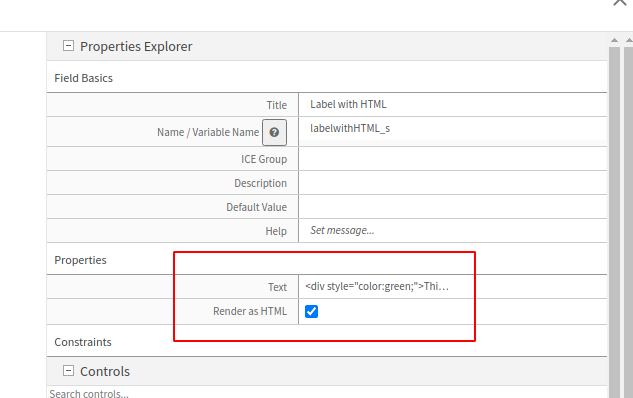Viewport: 633px width, 398px height.
Task: Select the Properties section header
Action: tap(80, 260)
